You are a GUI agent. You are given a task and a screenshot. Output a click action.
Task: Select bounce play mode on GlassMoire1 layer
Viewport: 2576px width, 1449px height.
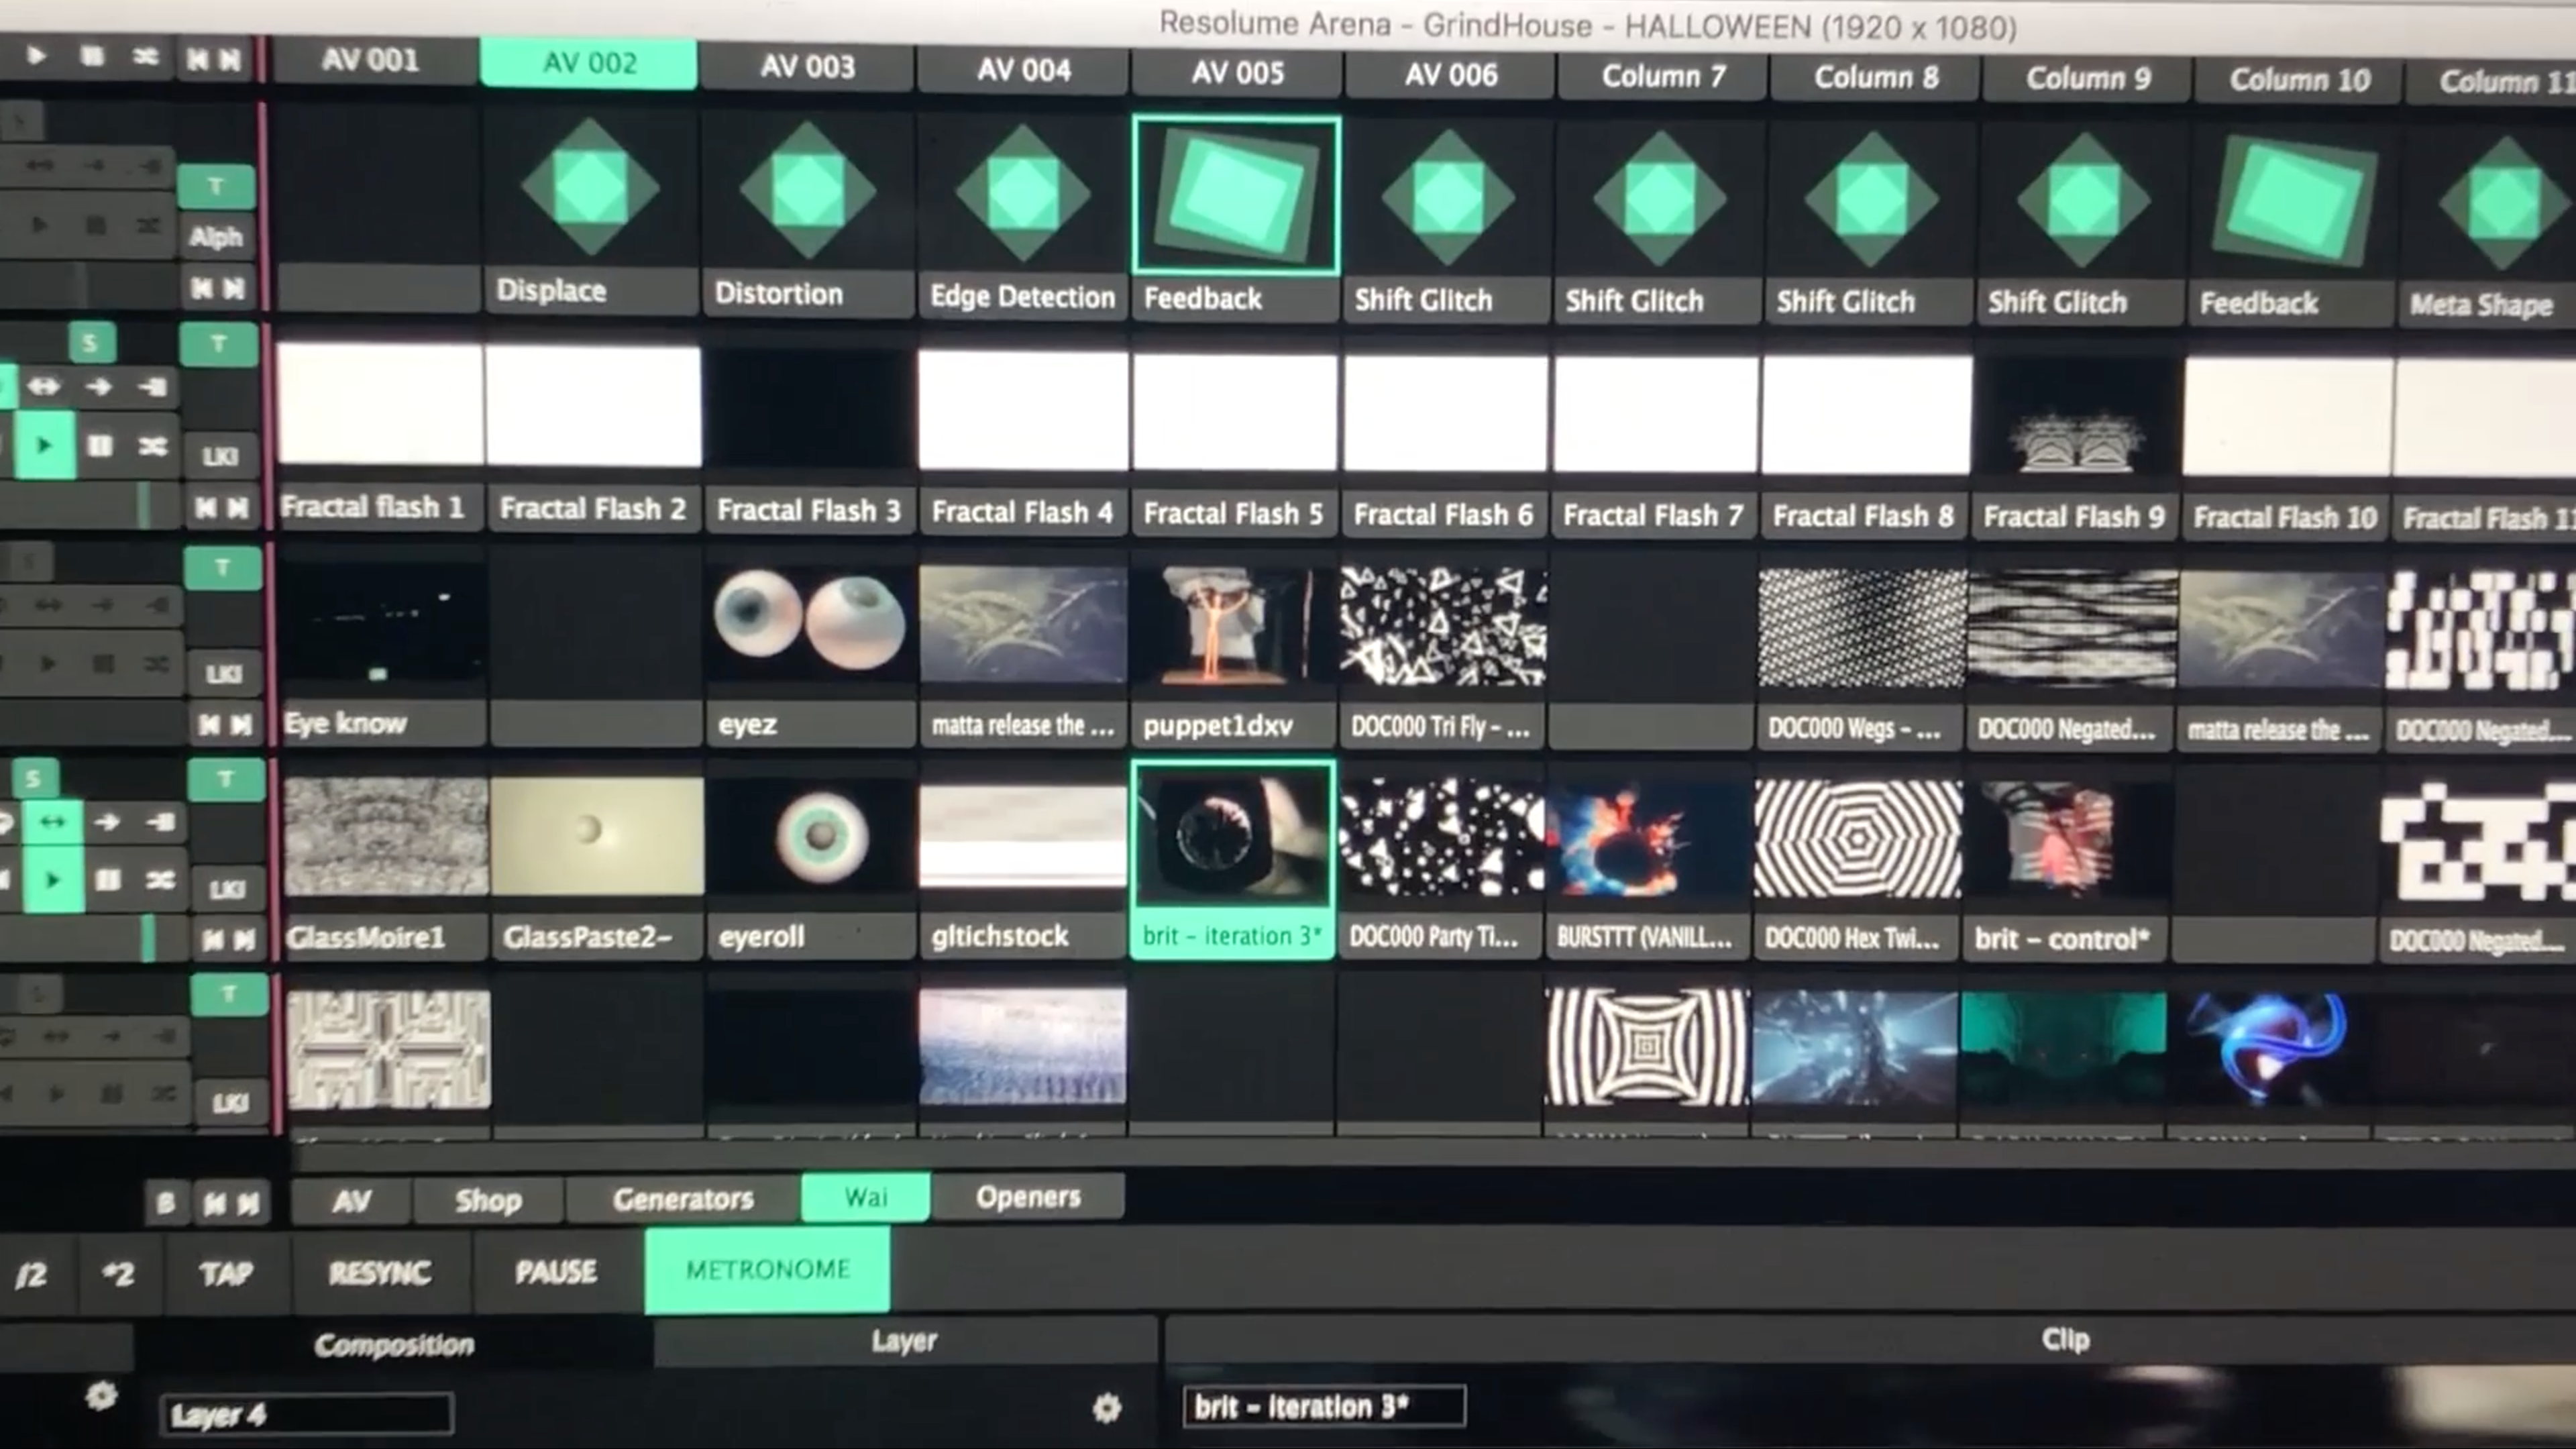[52, 822]
